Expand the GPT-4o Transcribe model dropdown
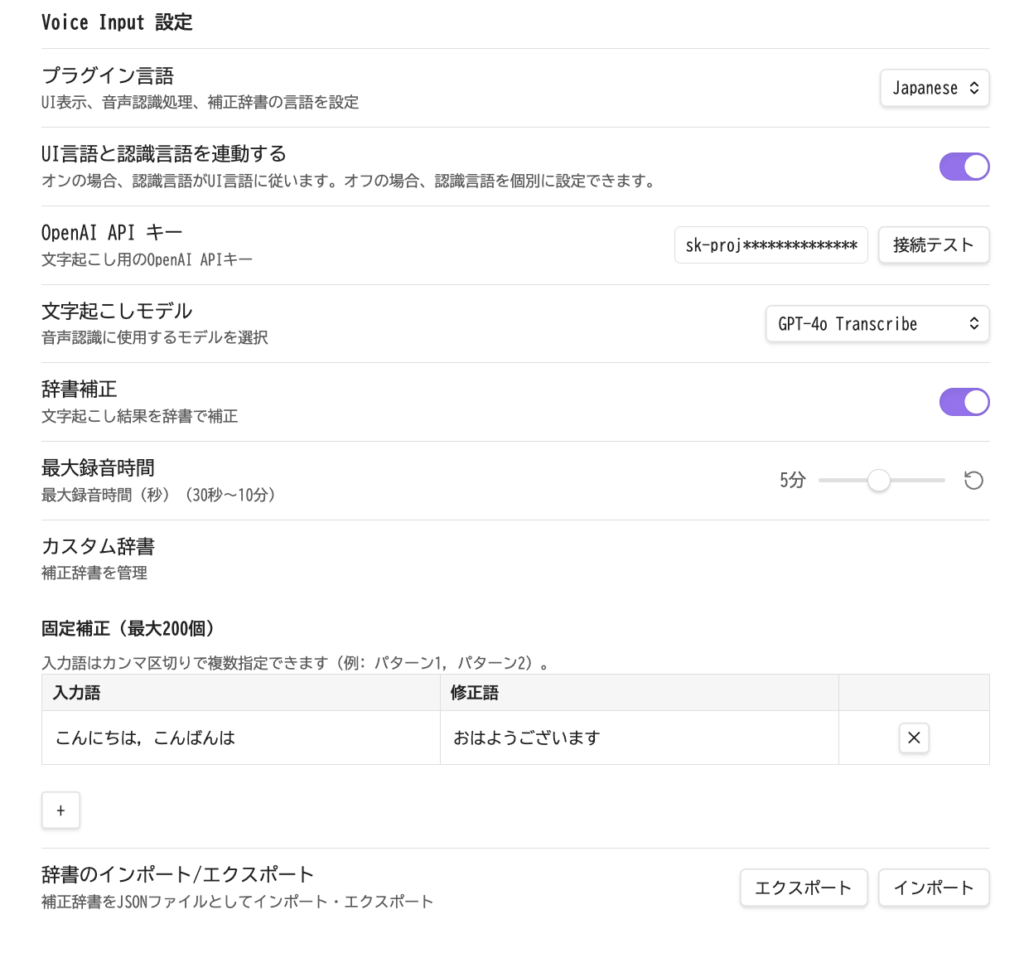The height and width of the screenshot is (958, 1024). click(x=877, y=324)
